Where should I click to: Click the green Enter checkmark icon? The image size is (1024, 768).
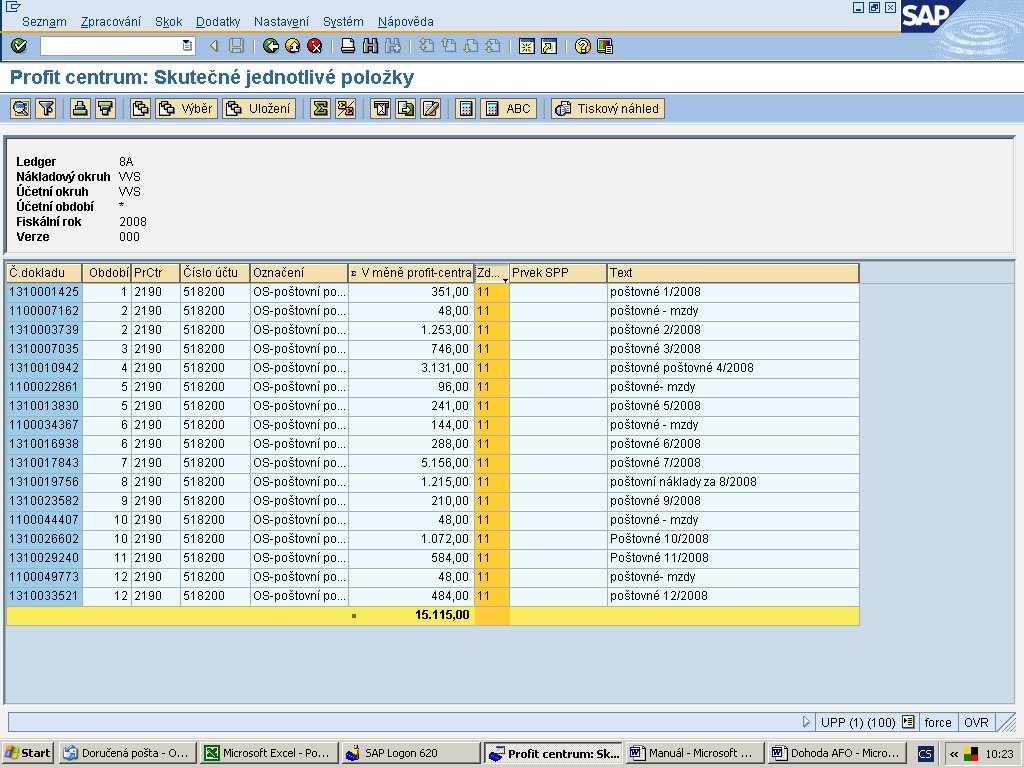pyautogui.click(x=19, y=46)
